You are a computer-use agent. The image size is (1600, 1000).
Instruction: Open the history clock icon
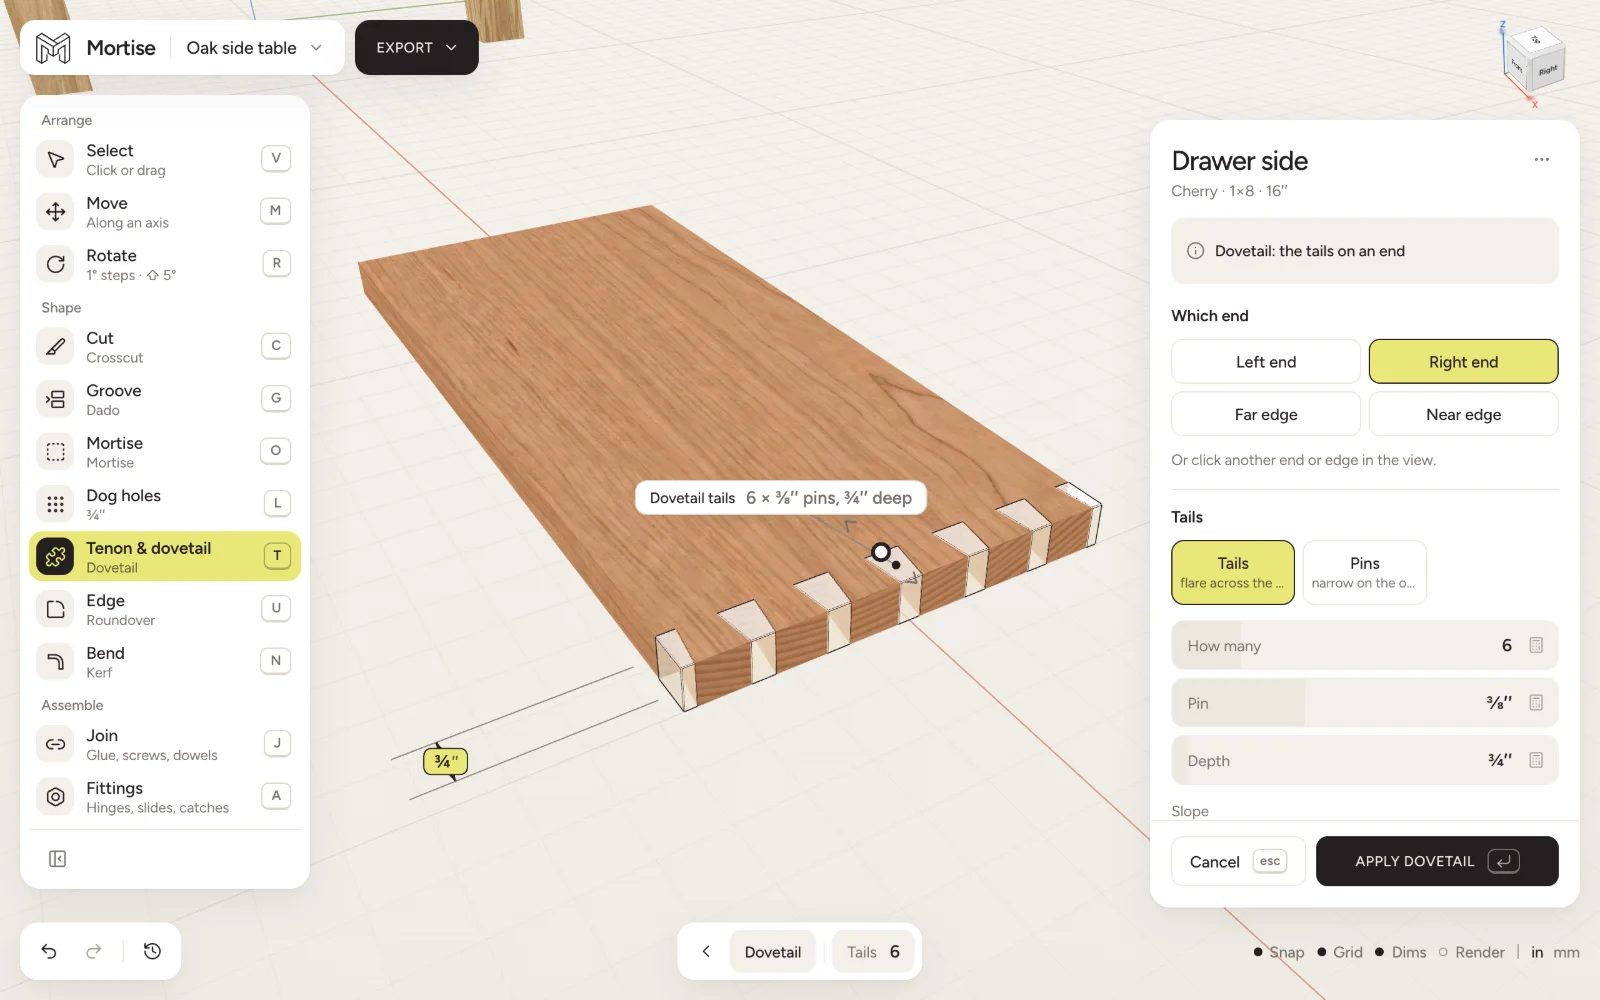click(x=152, y=951)
